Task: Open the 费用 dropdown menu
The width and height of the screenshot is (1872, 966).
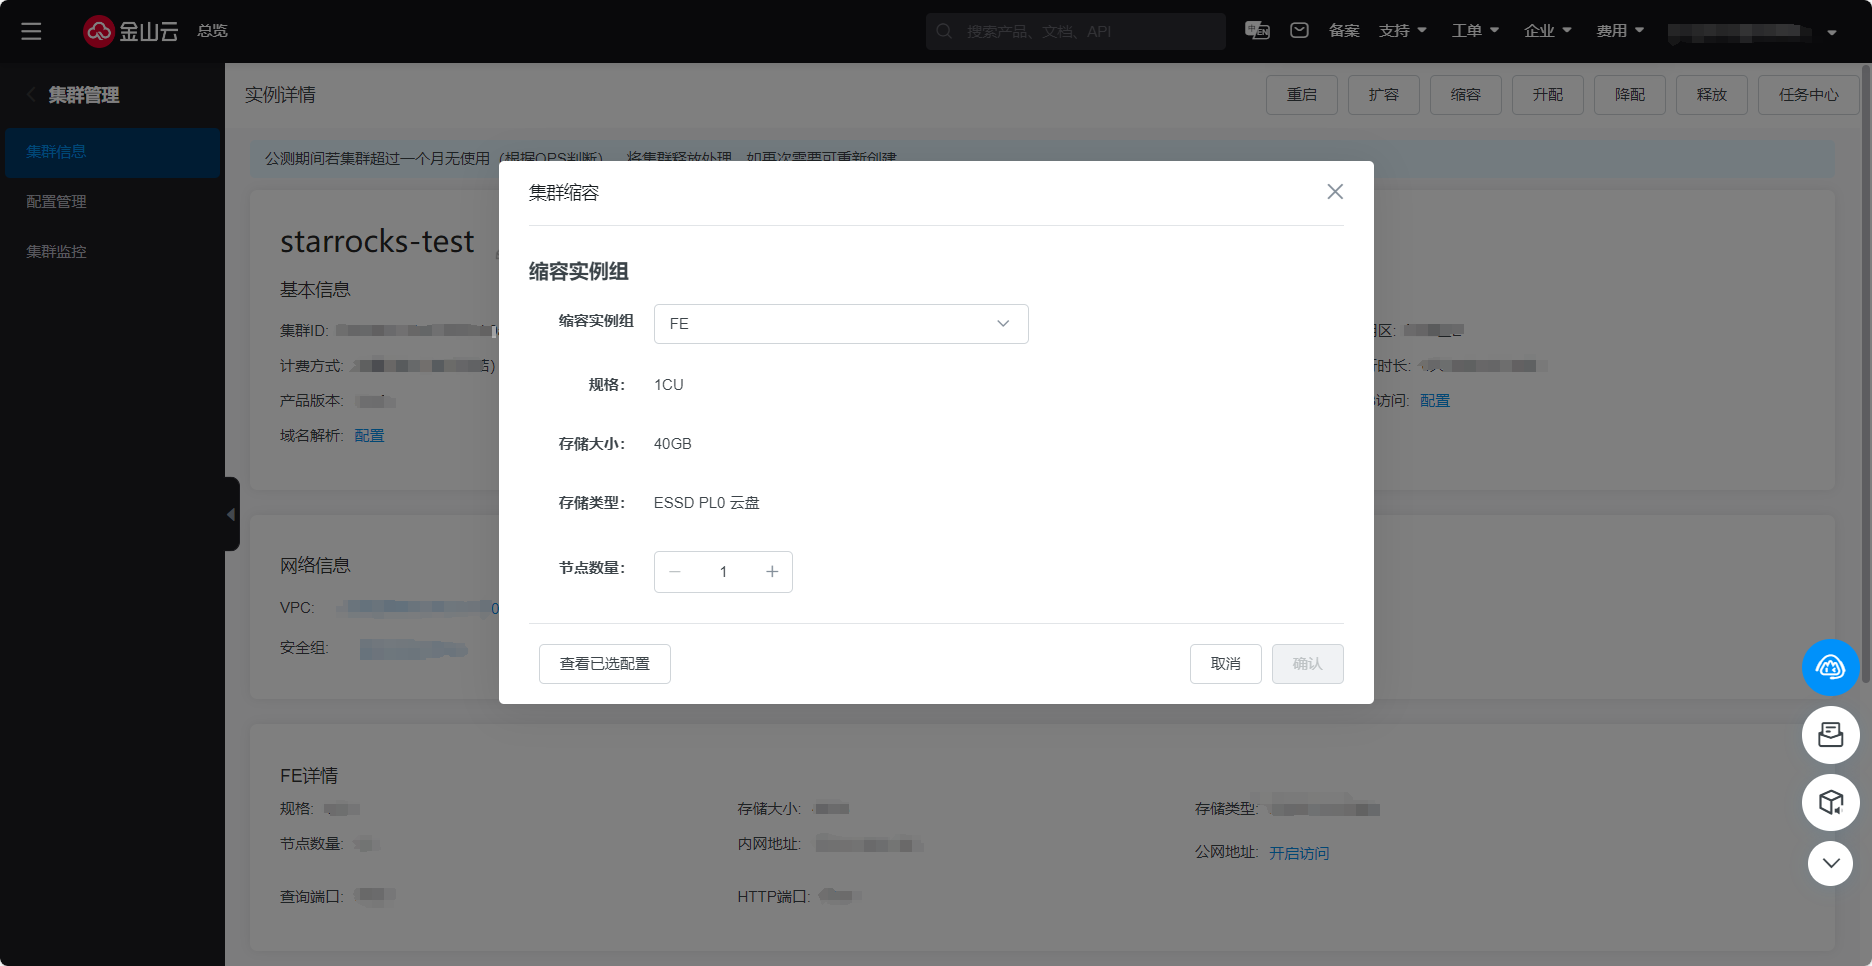Action: click(1619, 31)
